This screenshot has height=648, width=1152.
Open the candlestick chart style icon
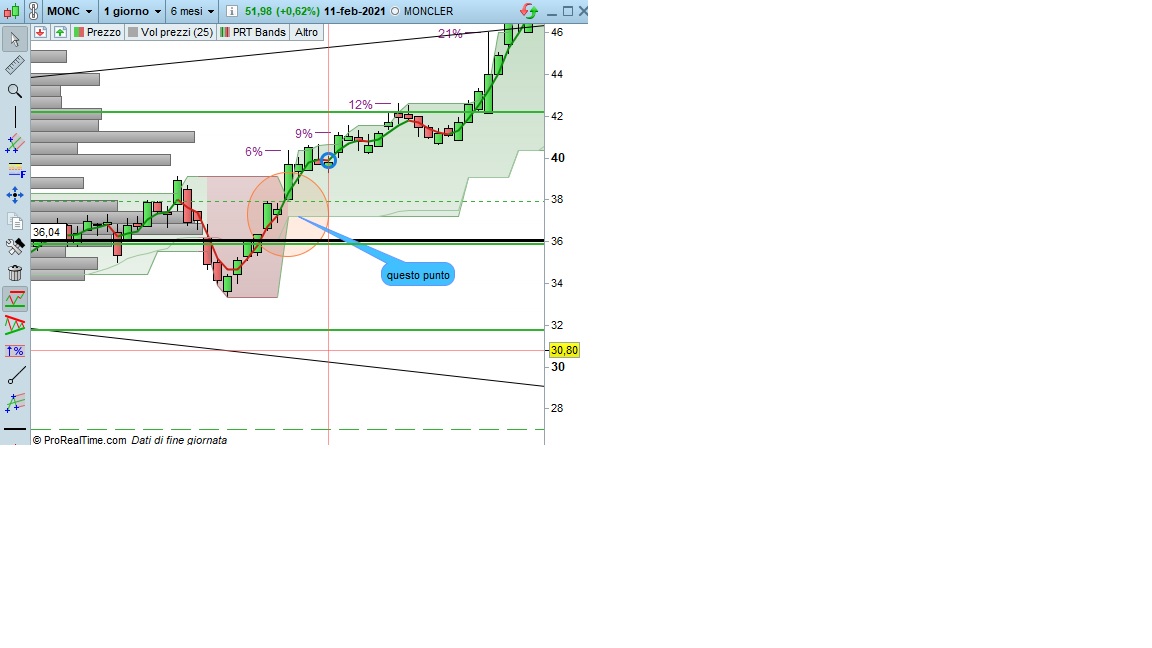click(x=12, y=11)
